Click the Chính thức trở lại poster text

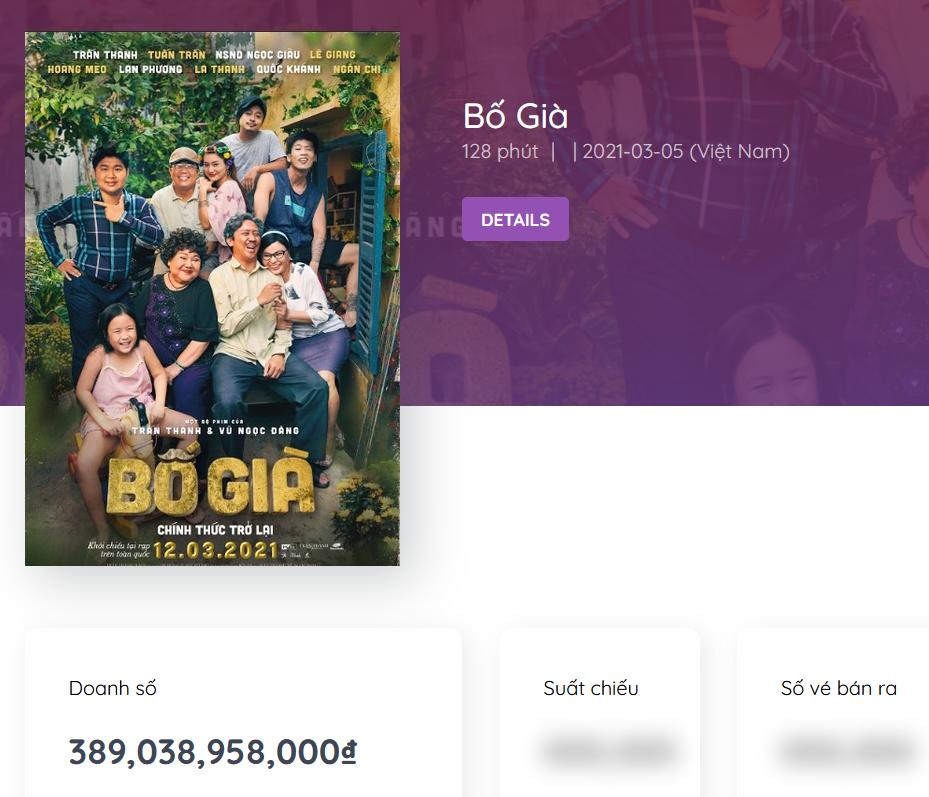click(x=215, y=528)
